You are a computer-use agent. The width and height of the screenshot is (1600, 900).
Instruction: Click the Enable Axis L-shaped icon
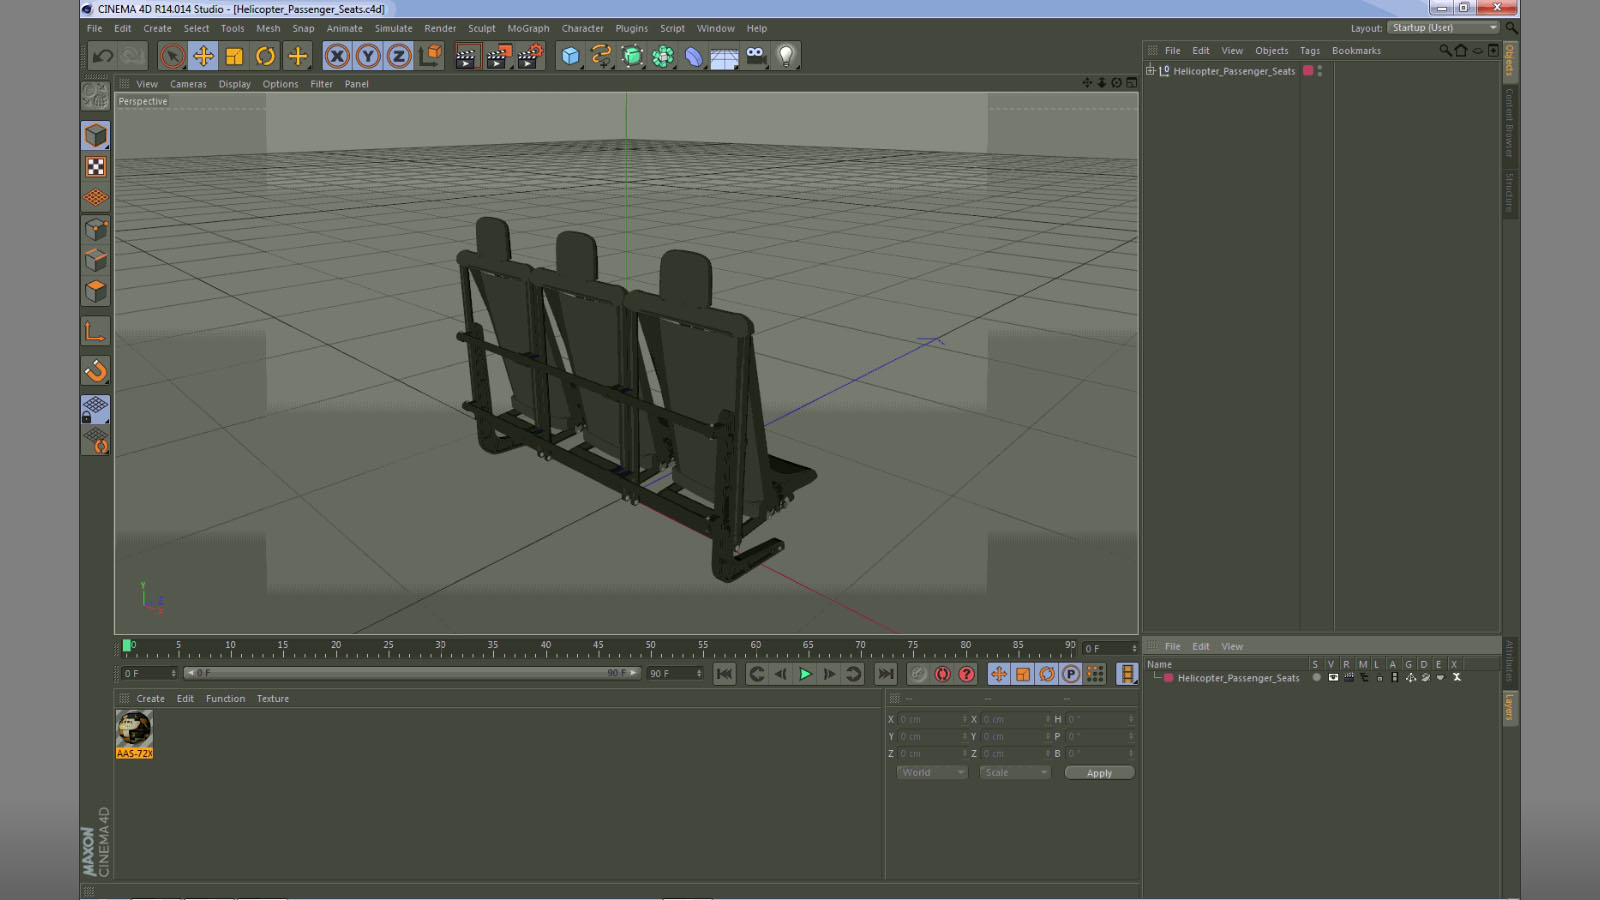(96, 331)
